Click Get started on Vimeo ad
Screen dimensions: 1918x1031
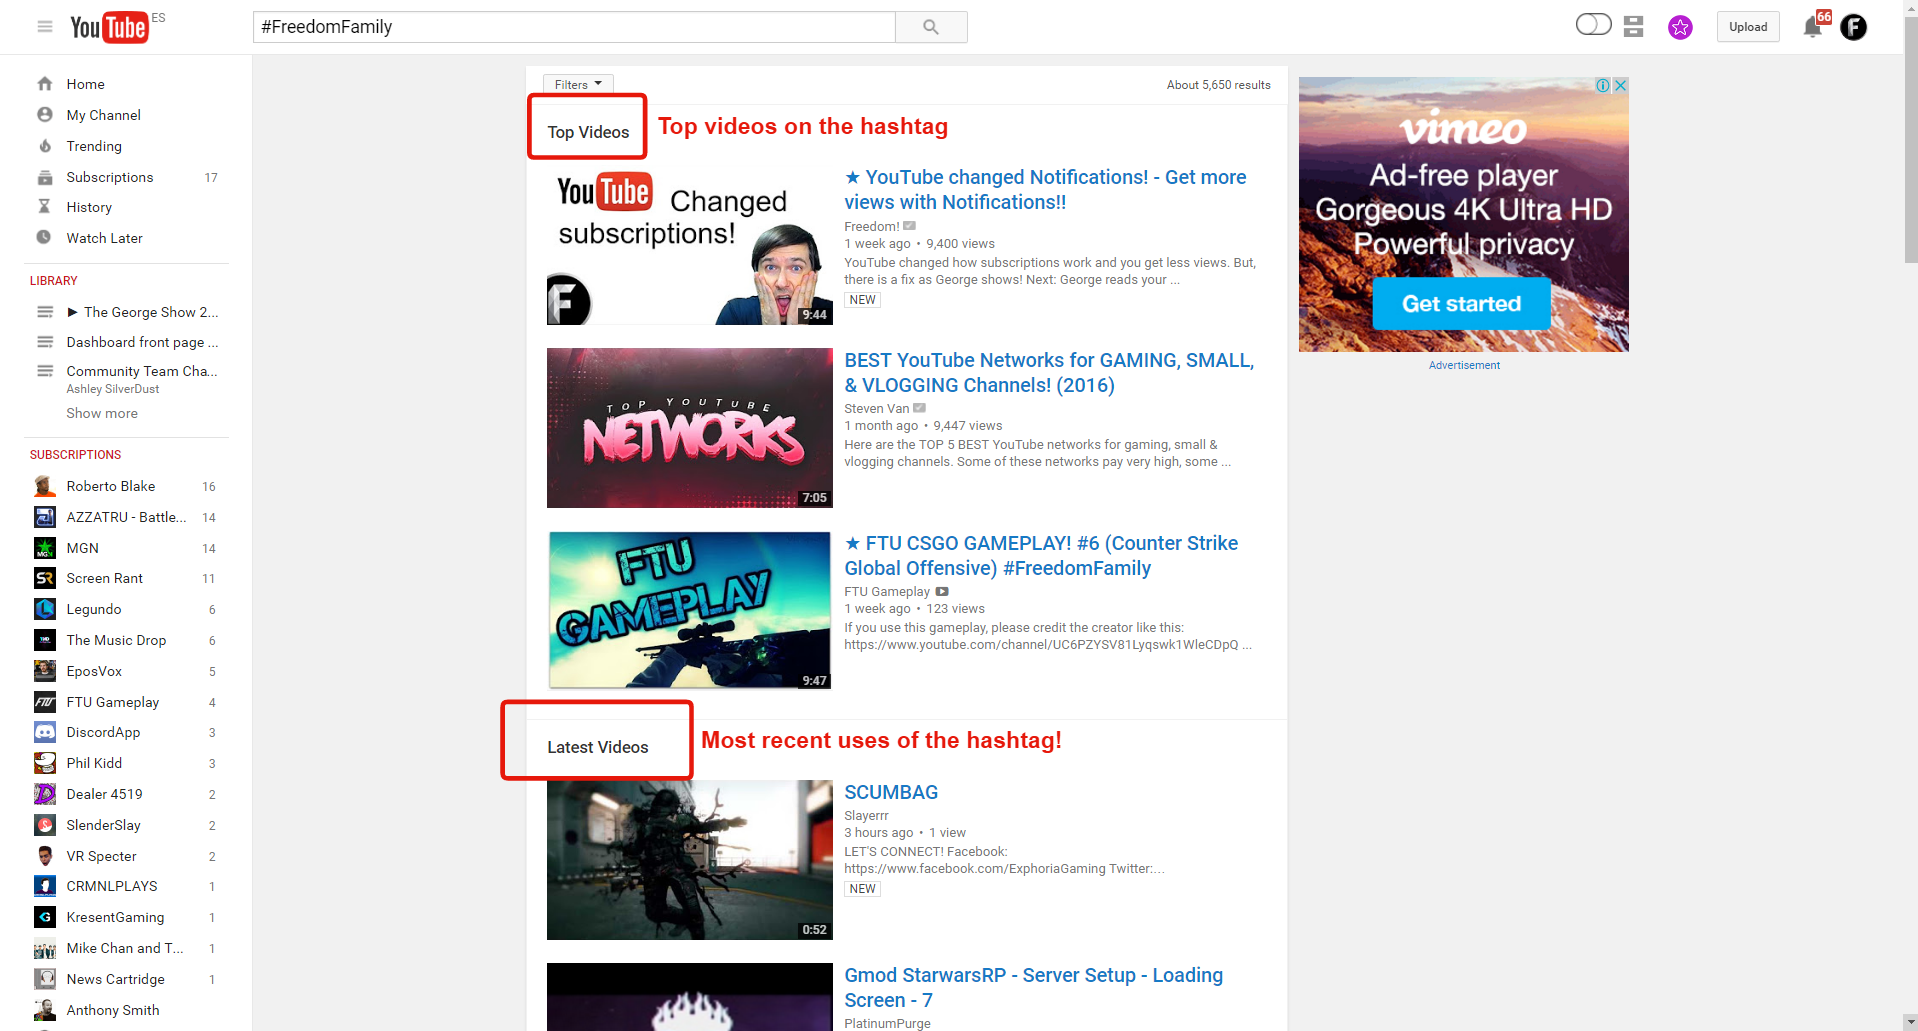(x=1461, y=304)
